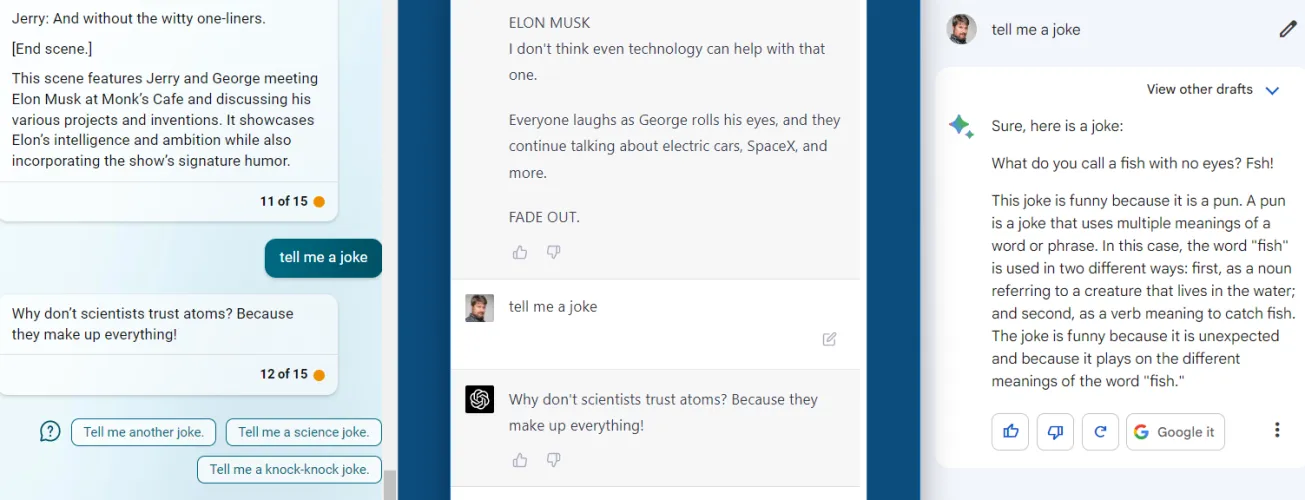Dislike Bard's fish joke with thumbs down
The width and height of the screenshot is (1305, 500).
[x=1055, y=432]
